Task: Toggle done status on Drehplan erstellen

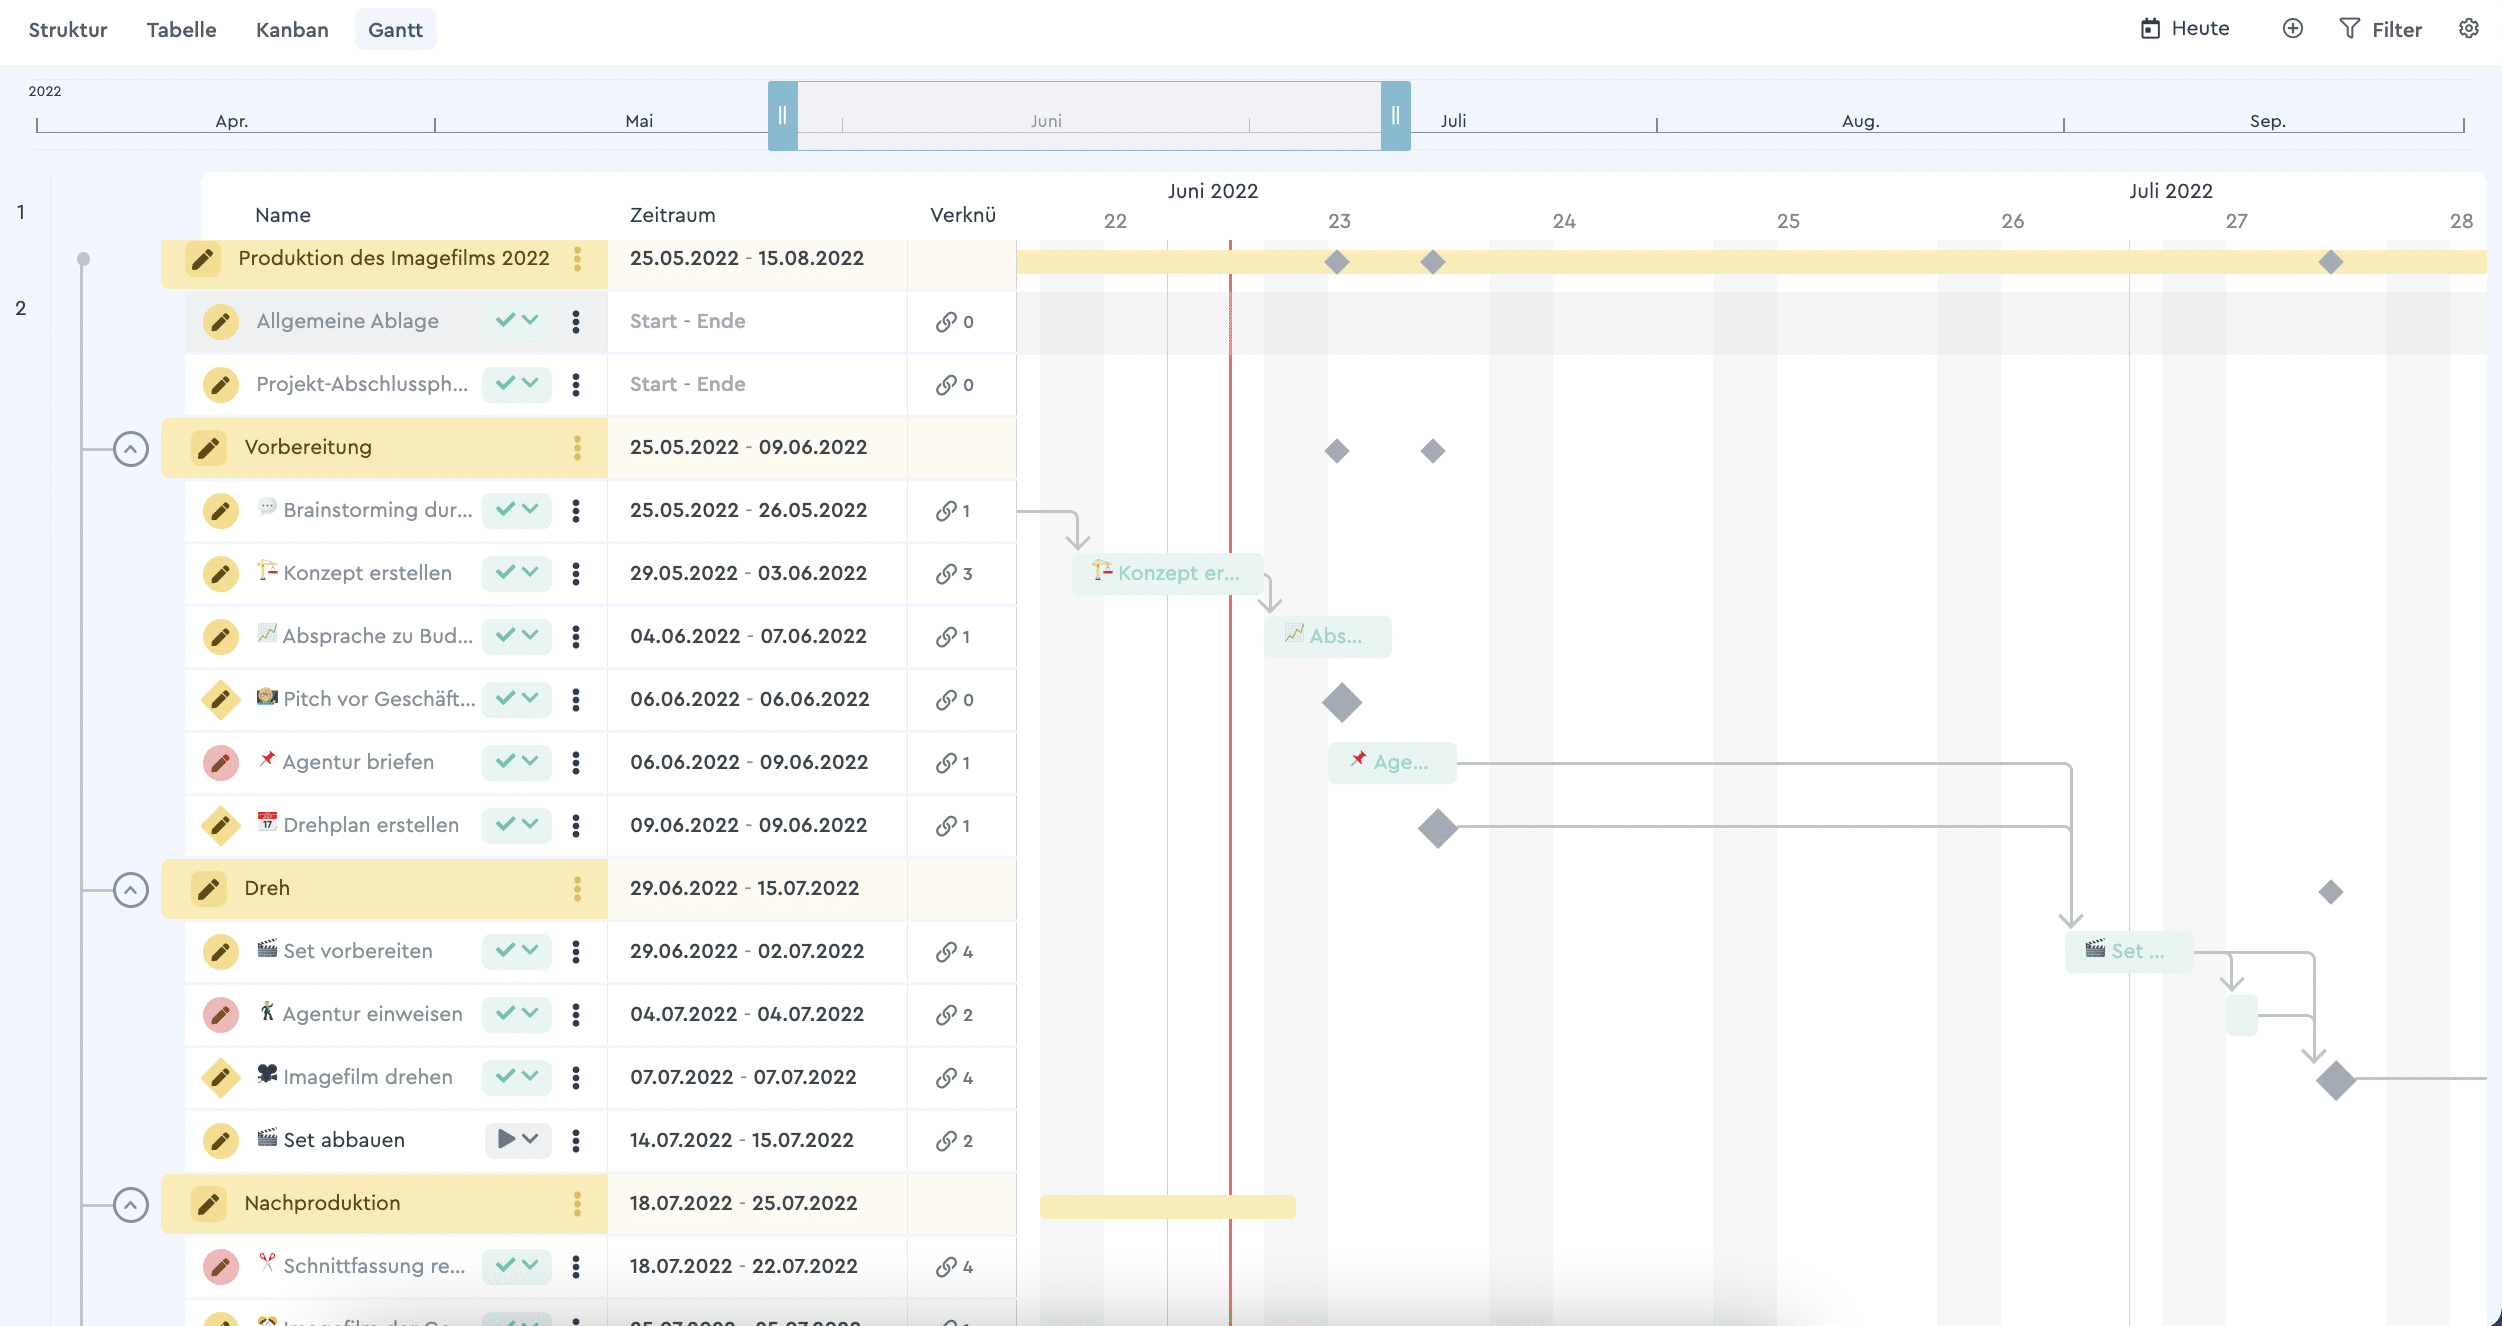Action: coord(505,824)
